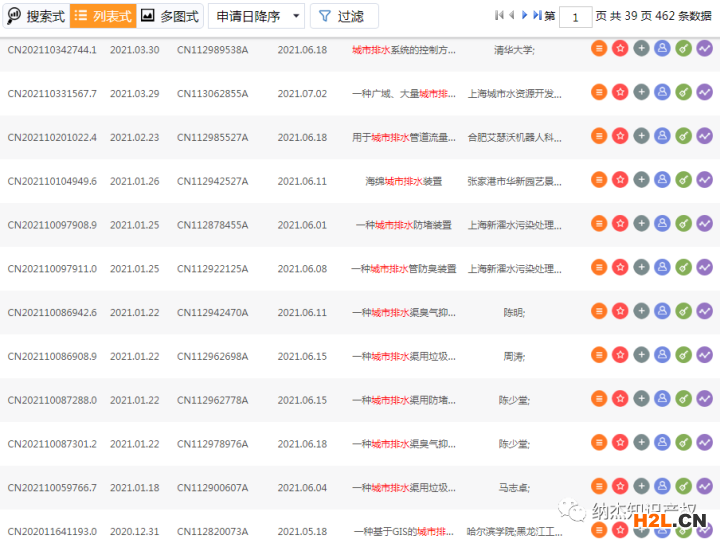The width and height of the screenshot is (720, 543).
Task: Click the orange list icon in the 清华大学 row
Action: 599,49
